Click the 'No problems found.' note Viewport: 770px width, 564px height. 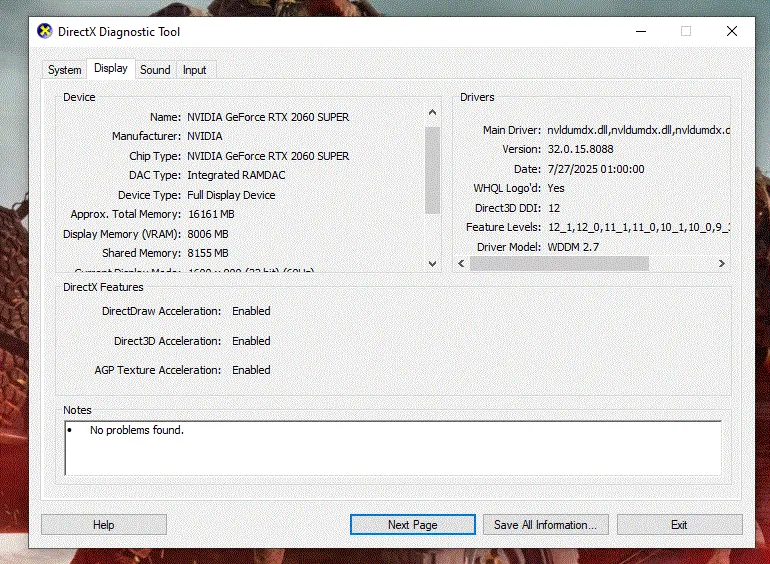pyautogui.click(x=137, y=430)
